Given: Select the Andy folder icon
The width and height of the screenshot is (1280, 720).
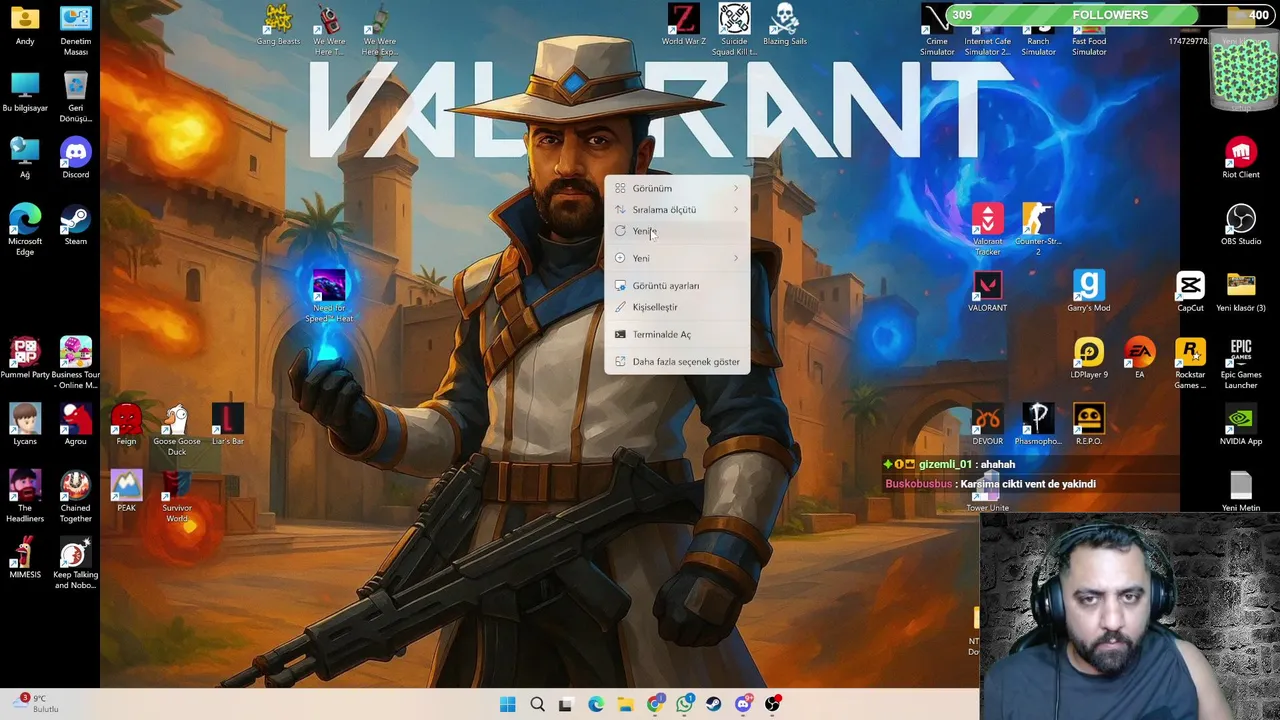Looking at the screenshot, I should pyautogui.click(x=25, y=25).
